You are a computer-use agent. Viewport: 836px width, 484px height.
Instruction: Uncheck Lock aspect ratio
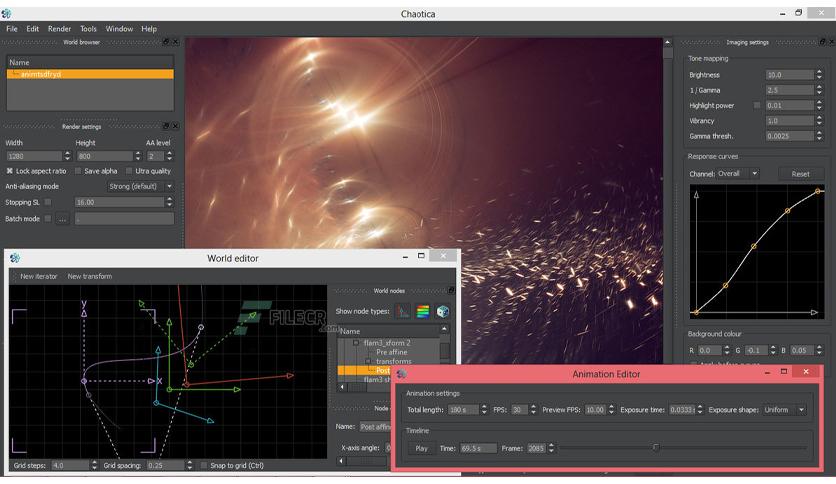coord(10,171)
